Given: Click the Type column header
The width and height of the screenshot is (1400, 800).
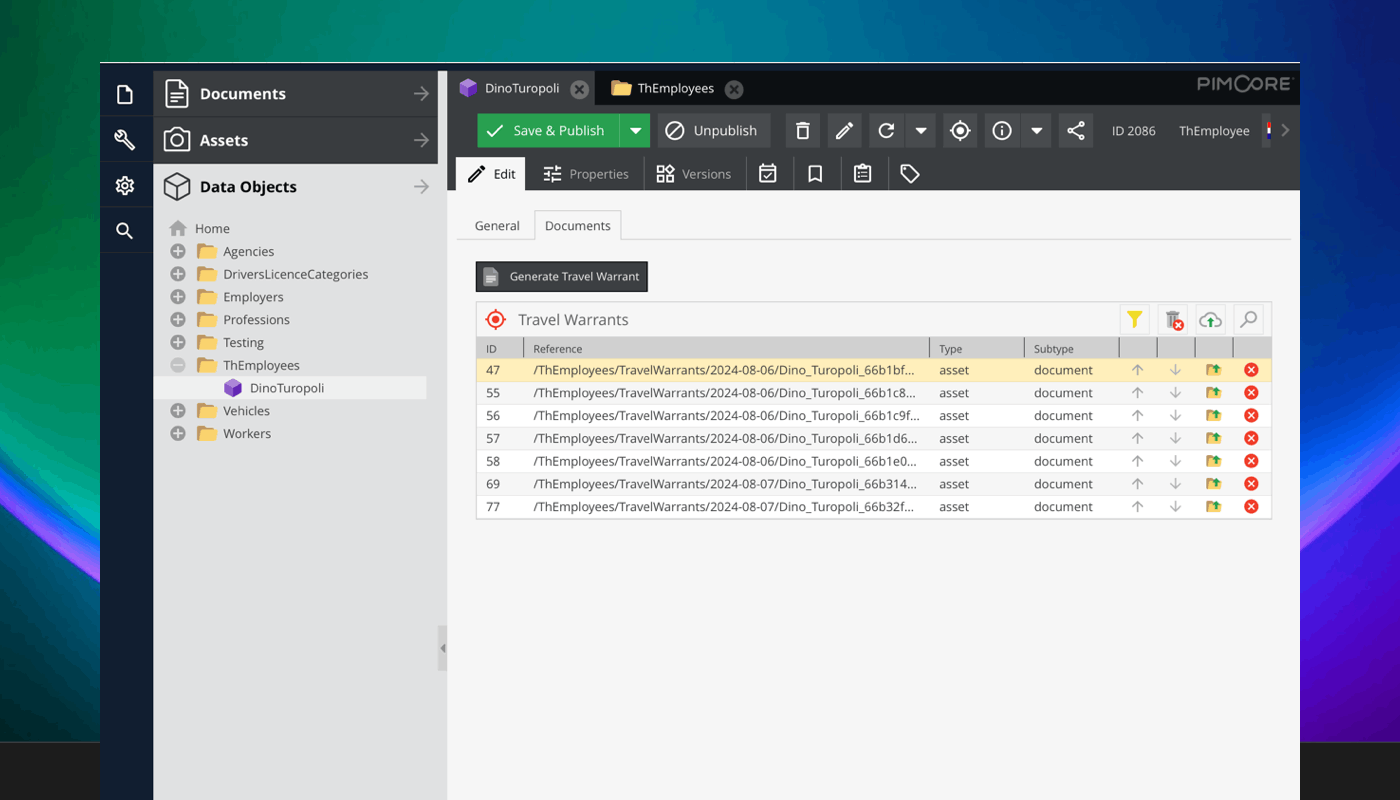Looking at the screenshot, I should pyautogui.click(x=977, y=349).
